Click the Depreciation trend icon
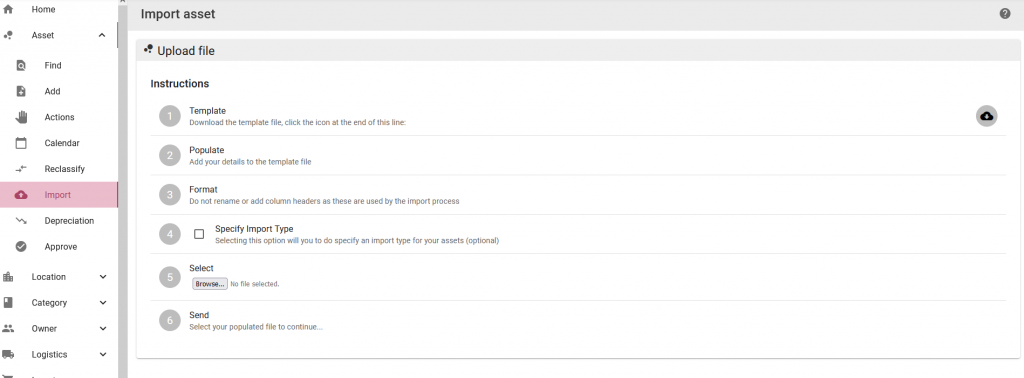The height and width of the screenshot is (378, 1024). click(x=21, y=221)
